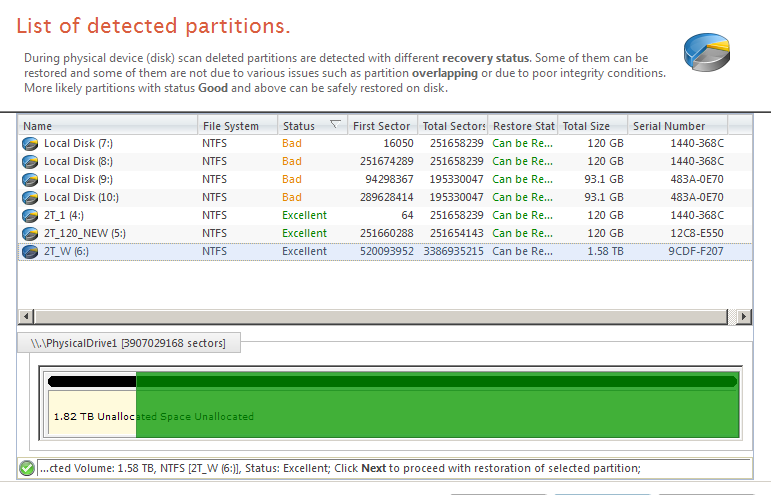Click the disk icon for 2T_120_NEW (5:)
Image resolution: width=771 pixels, height=495 pixels.
30,233
